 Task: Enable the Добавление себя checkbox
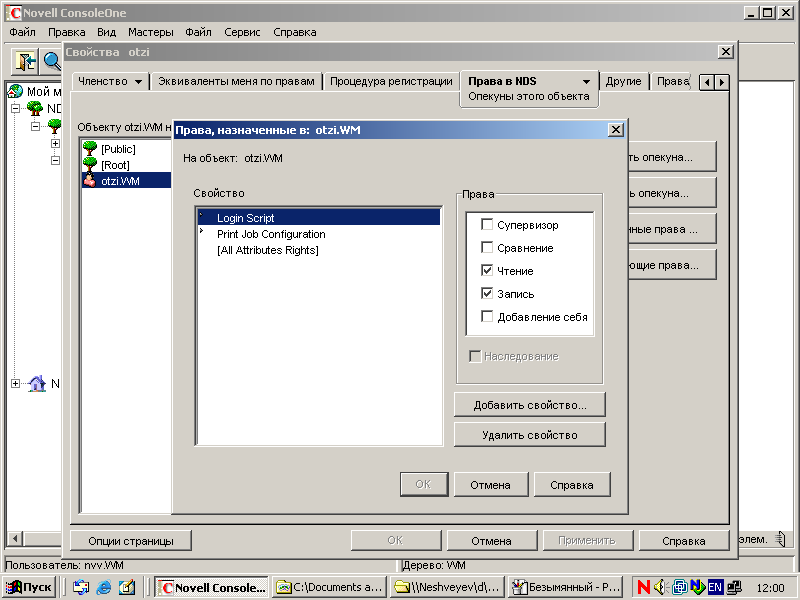(x=487, y=316)
